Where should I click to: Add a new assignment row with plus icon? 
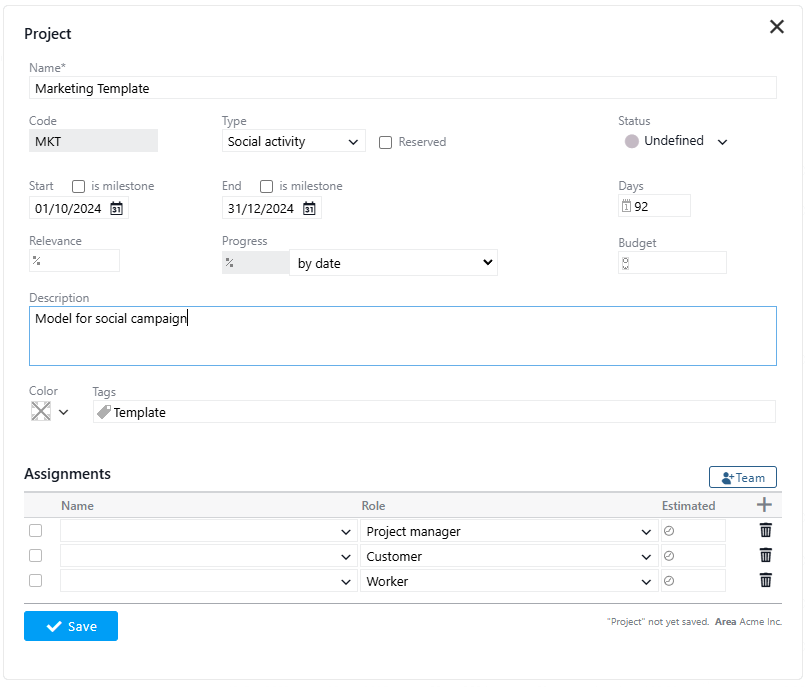click(x=764, y=505)
